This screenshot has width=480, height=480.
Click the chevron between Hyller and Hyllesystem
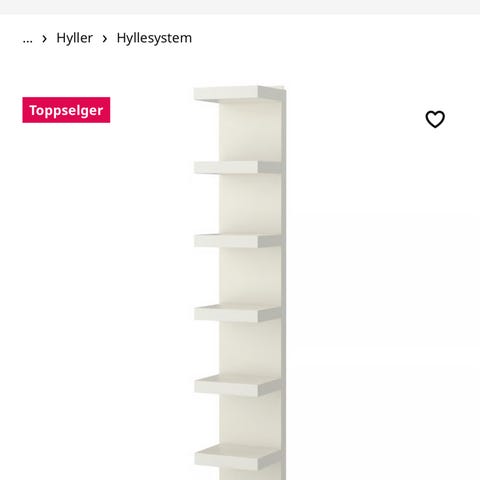[x=105, y=39]
